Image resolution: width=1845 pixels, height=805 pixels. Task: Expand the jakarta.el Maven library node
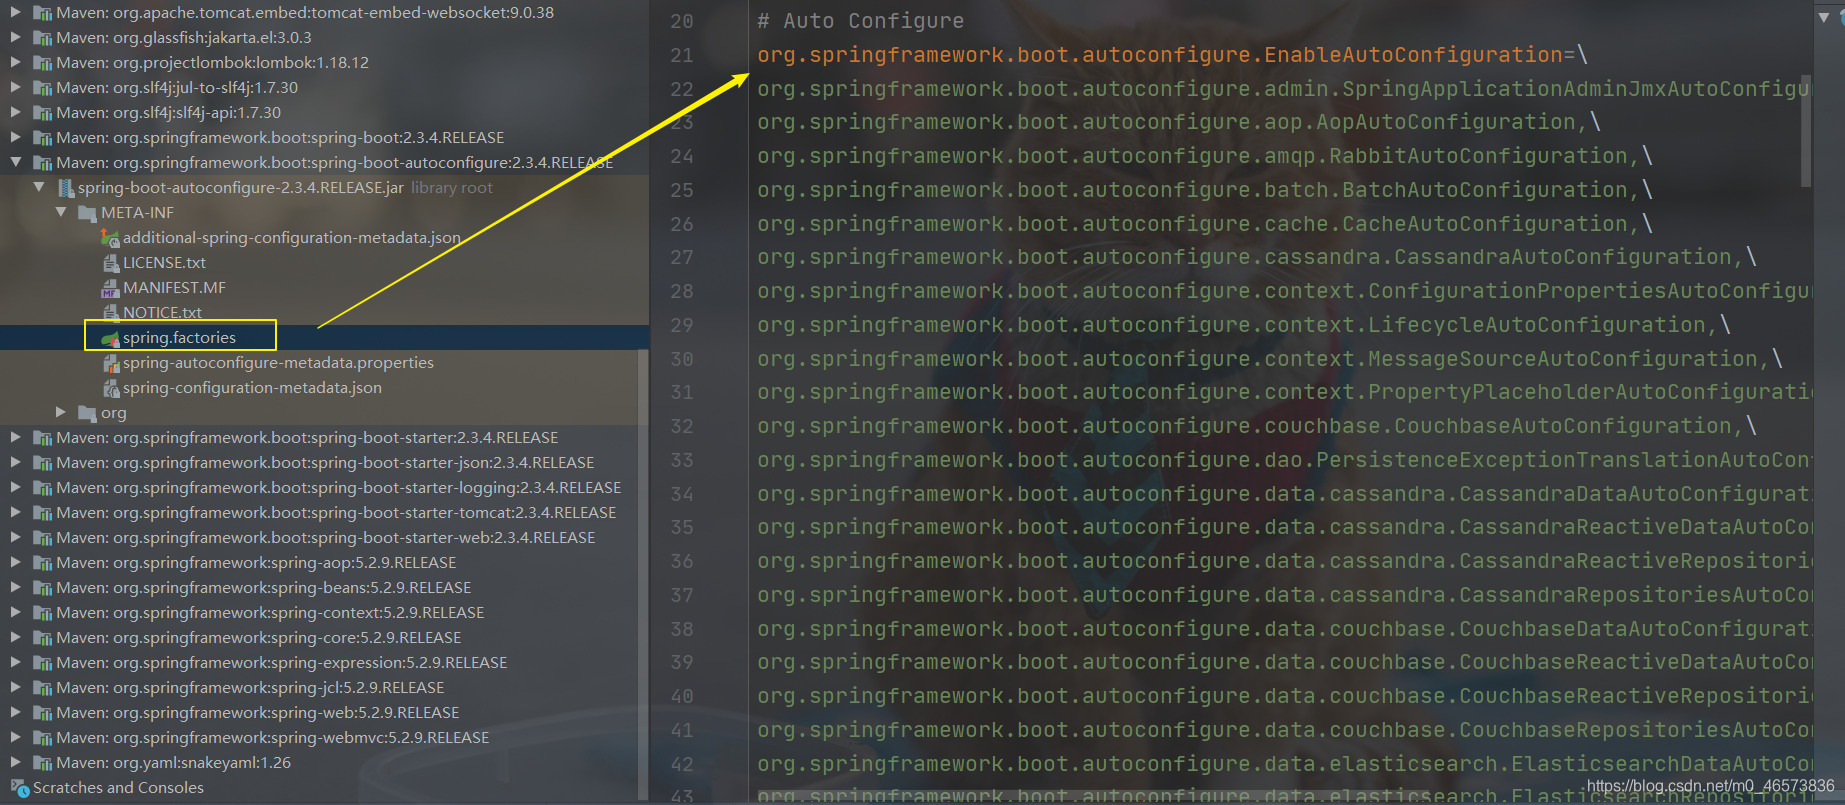click(x=15, y=37)
